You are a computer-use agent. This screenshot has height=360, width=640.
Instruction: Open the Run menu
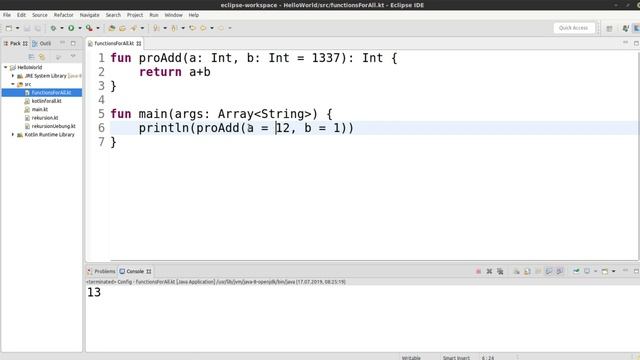tap(154, 15)
